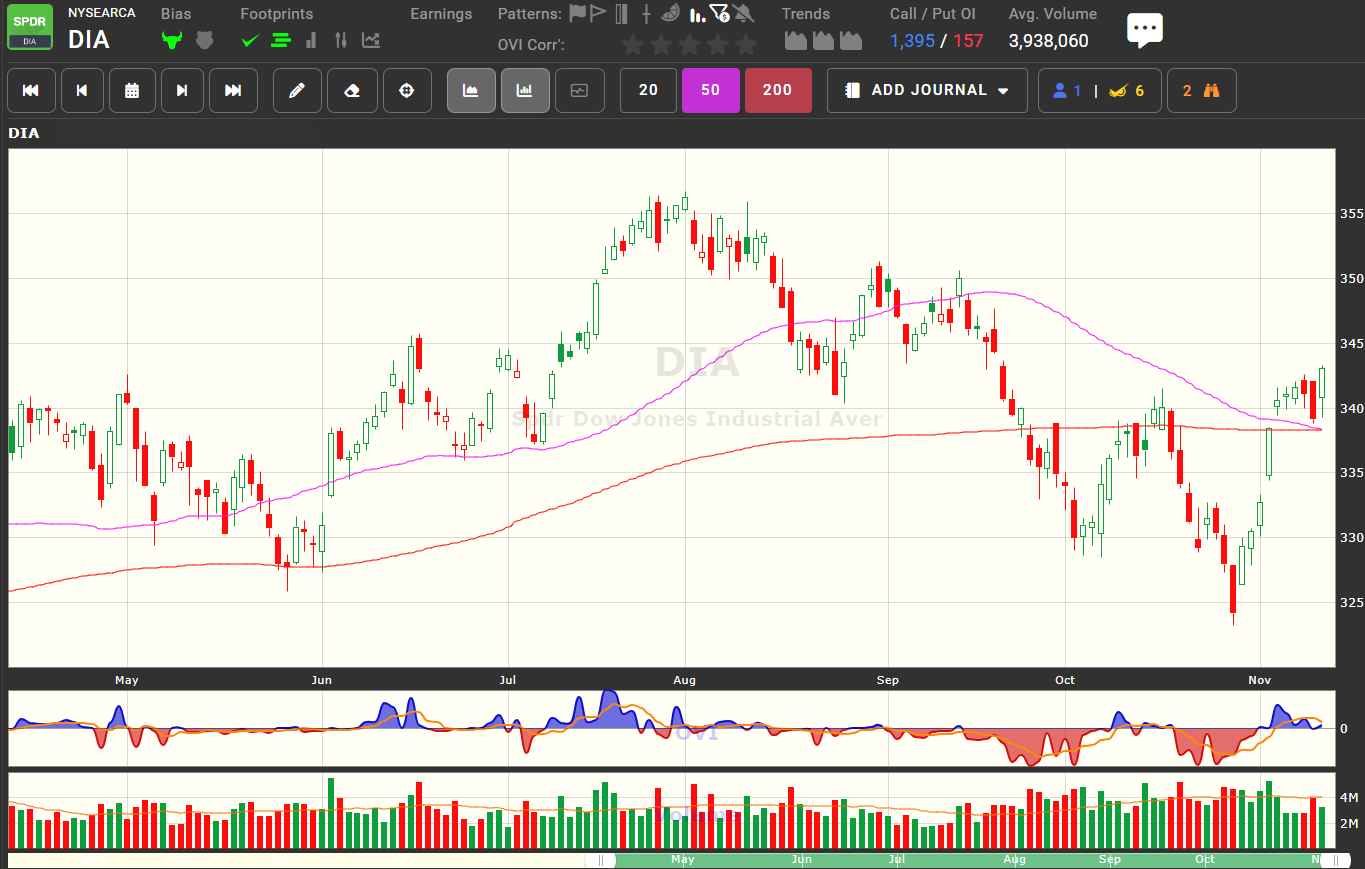Image resolution: width=1365 pixels, height=869 pixels.
Task: Toggle the OVI indicator panel button
Action: coord(471,90)
